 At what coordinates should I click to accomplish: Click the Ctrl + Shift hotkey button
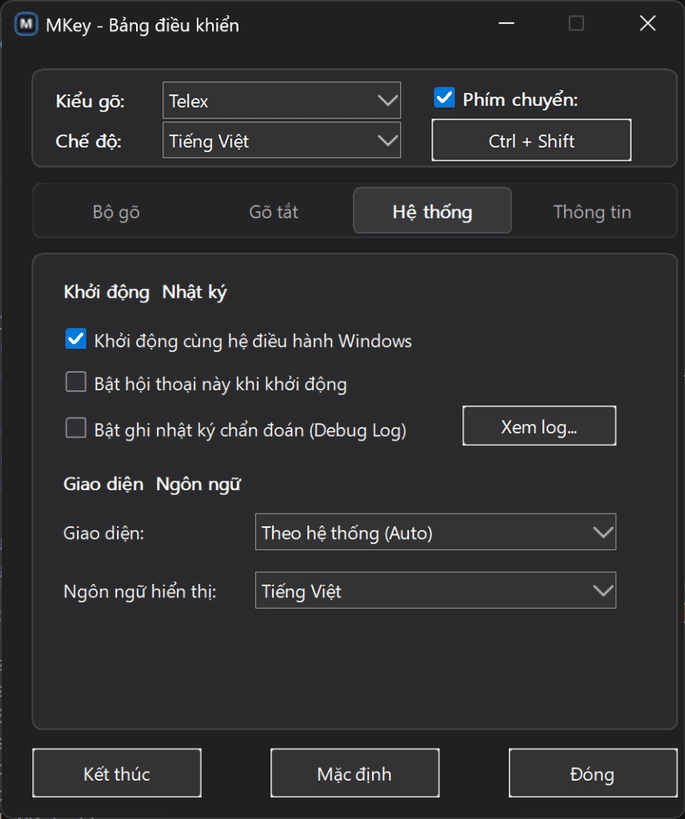pos(531,140)
